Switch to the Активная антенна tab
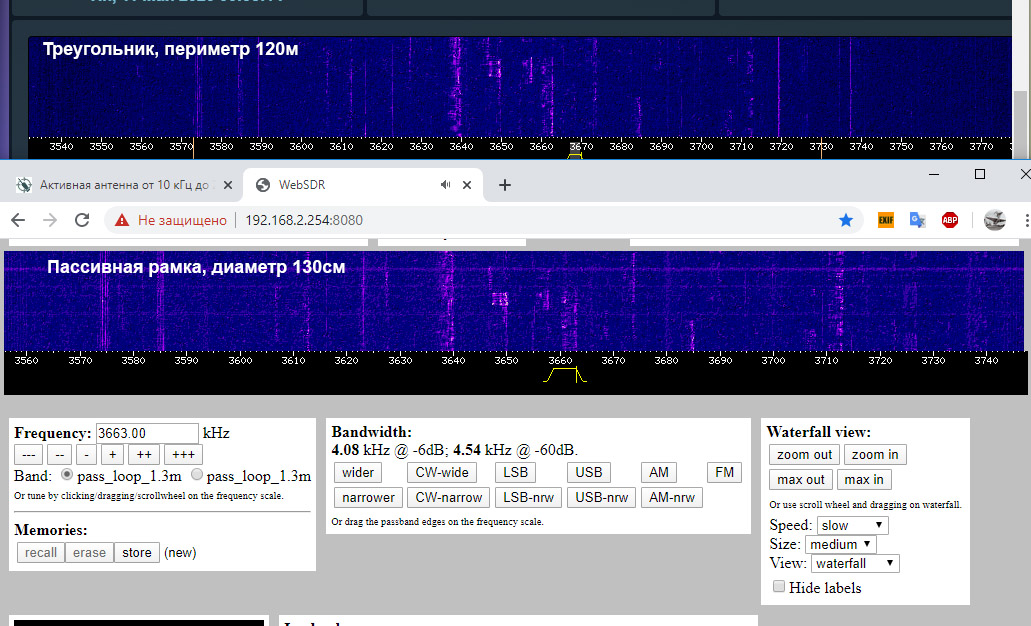This screenshot has height=626, width=1031. (x=124, y=185)
